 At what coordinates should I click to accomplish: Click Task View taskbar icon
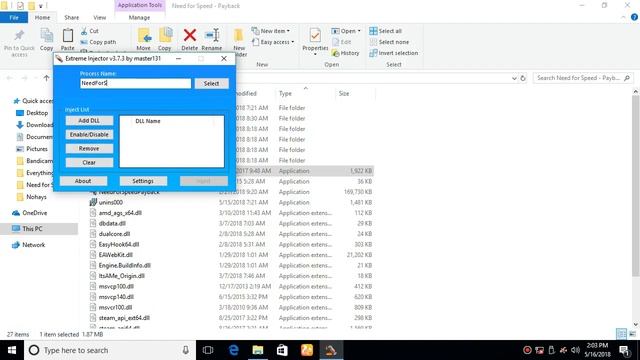point(208,350)
